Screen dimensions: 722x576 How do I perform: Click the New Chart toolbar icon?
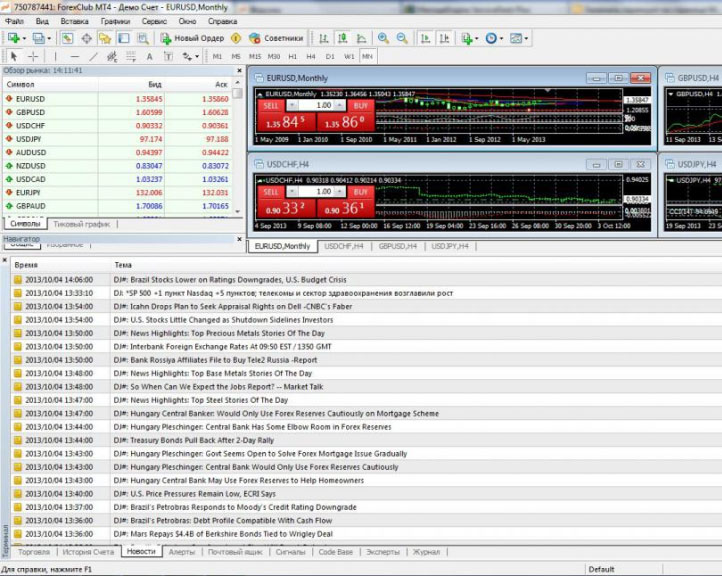click(x=13, y=38)
